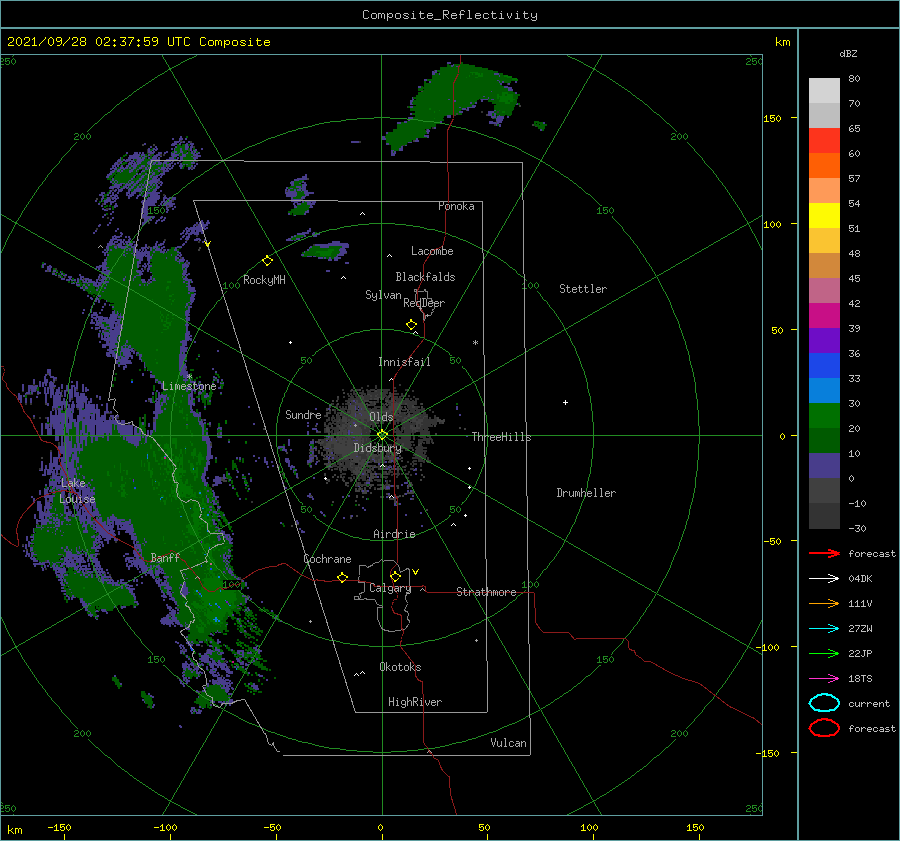Click the cyan 27ZW arrow icon

coord(824,629)
